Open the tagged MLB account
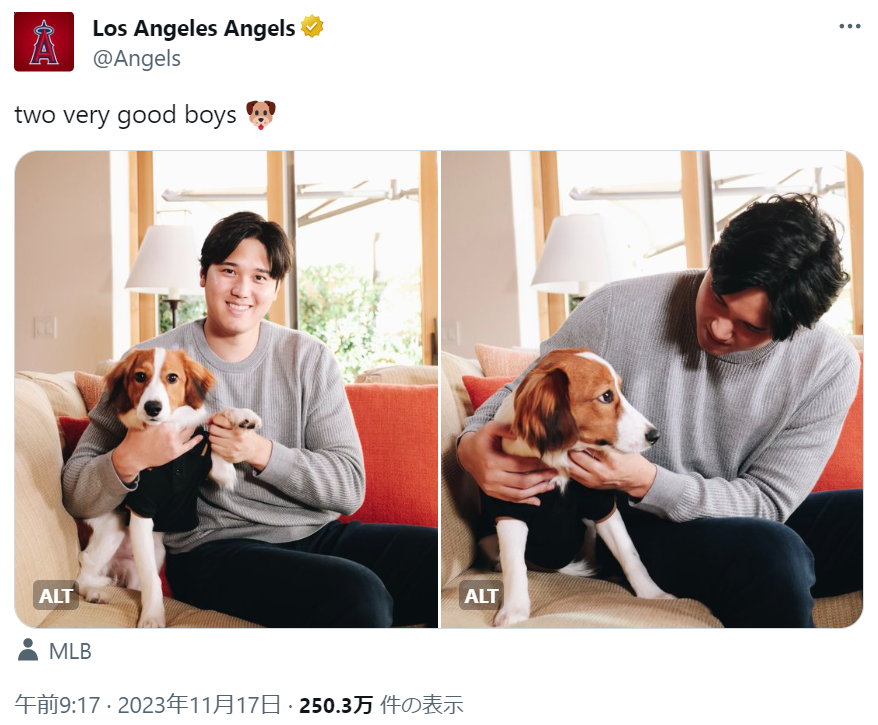The image size is (878, 725). [70, 651]
